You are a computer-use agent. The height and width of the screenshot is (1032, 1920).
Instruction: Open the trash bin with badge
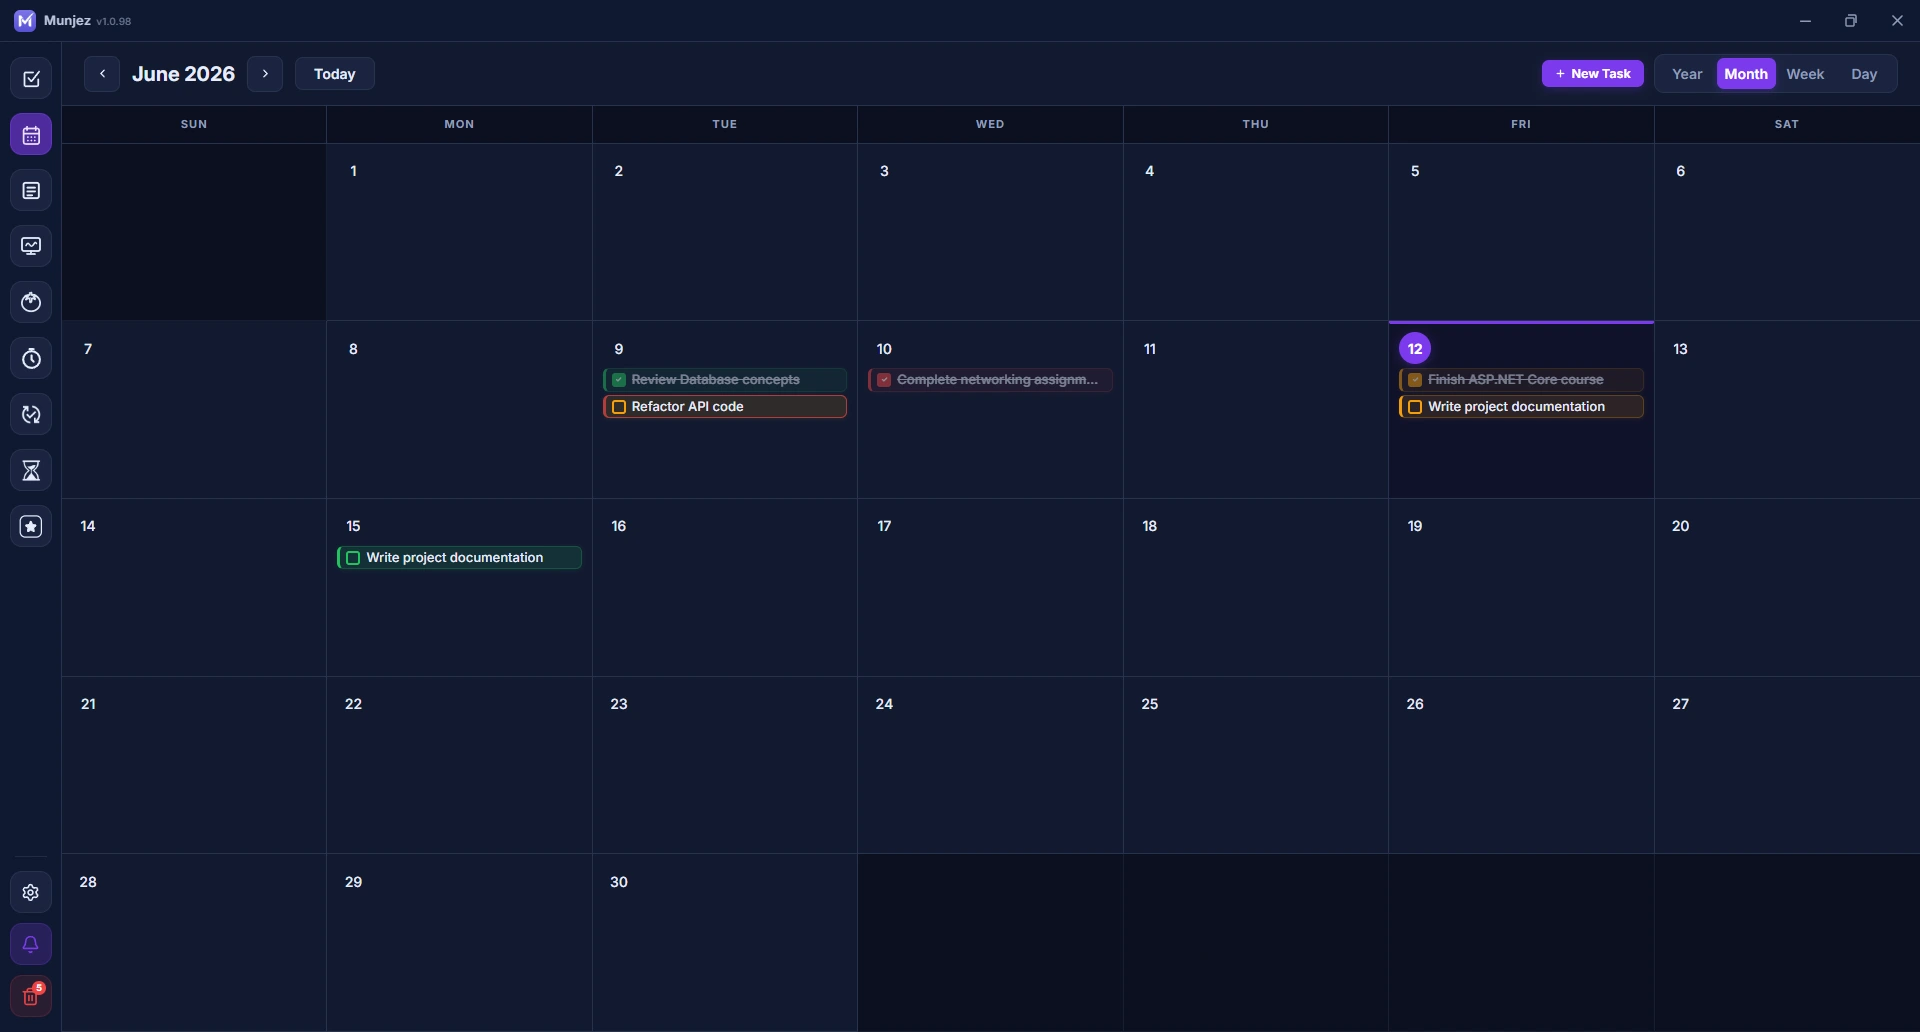(31, 996)
